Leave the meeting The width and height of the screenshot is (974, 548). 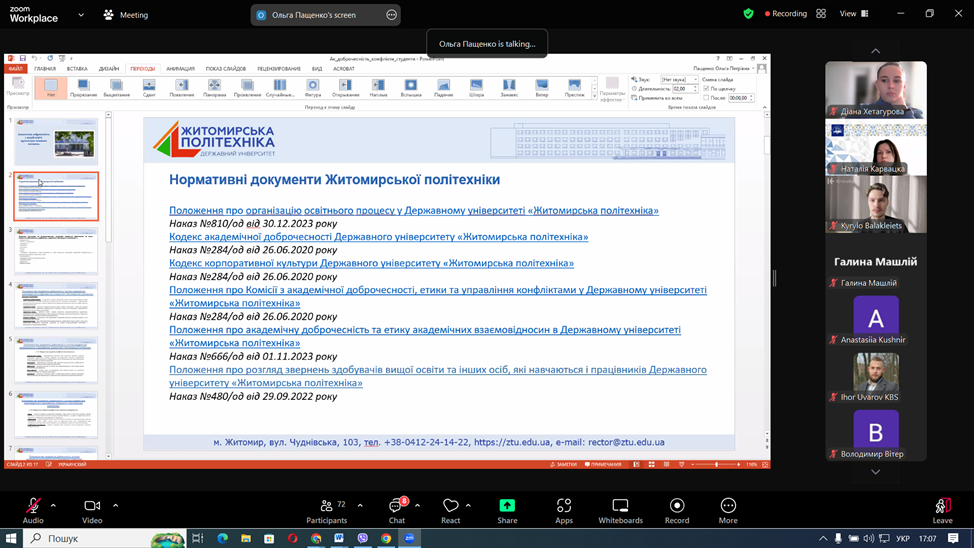(x=942, y=511)
